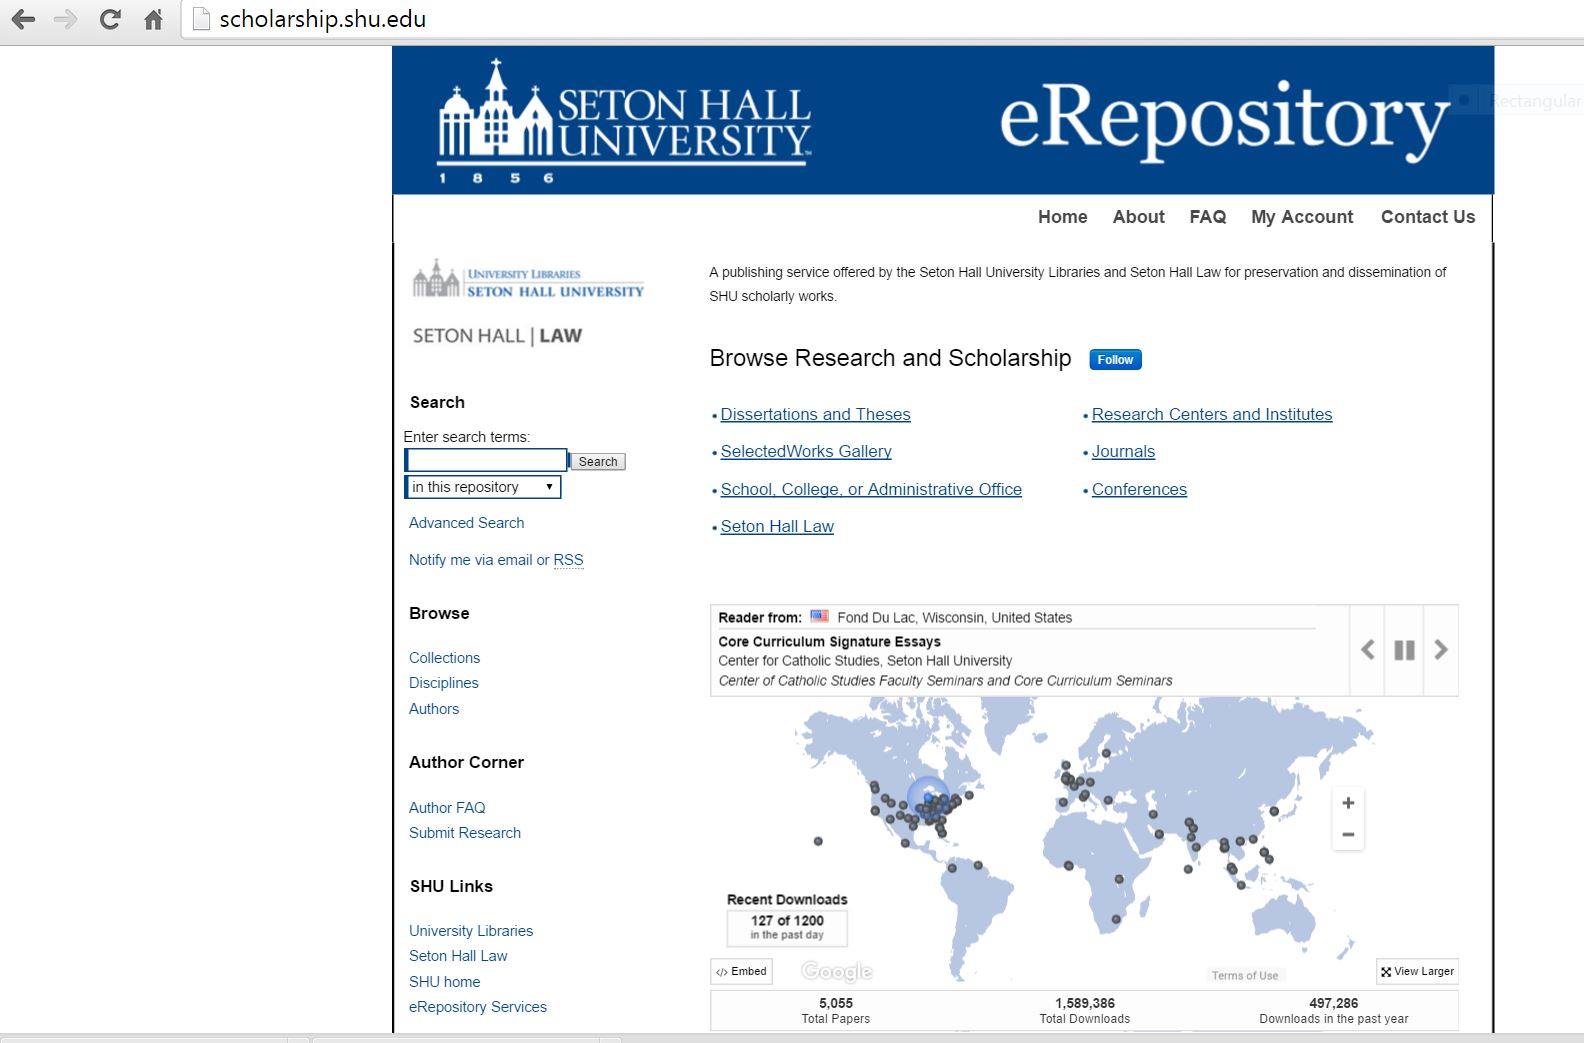Open the eRepository Services link
The height and width of the screenshot is (1043, 1584).
click(478, 1007)
